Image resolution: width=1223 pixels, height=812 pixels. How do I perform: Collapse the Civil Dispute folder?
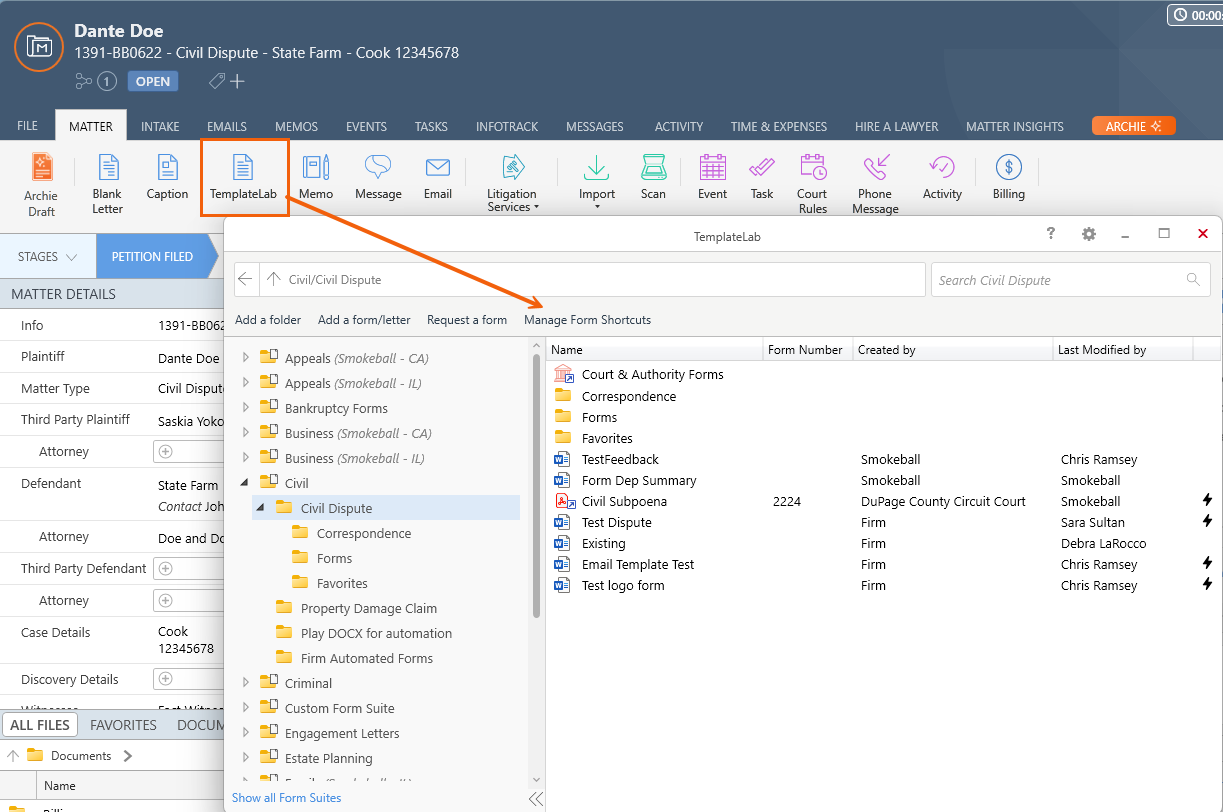click(x=261, y=508)
